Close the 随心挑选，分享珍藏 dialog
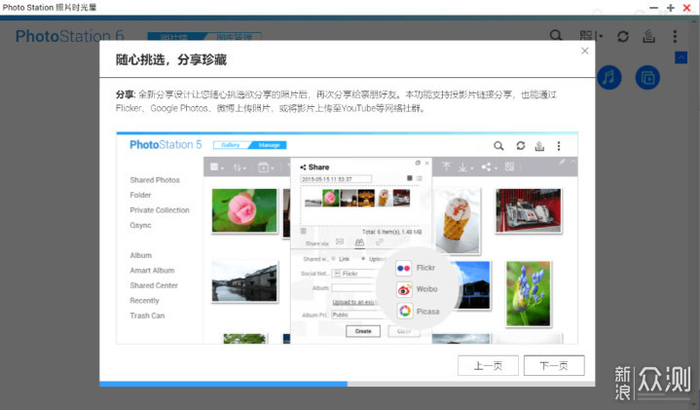 coord(584,51)
